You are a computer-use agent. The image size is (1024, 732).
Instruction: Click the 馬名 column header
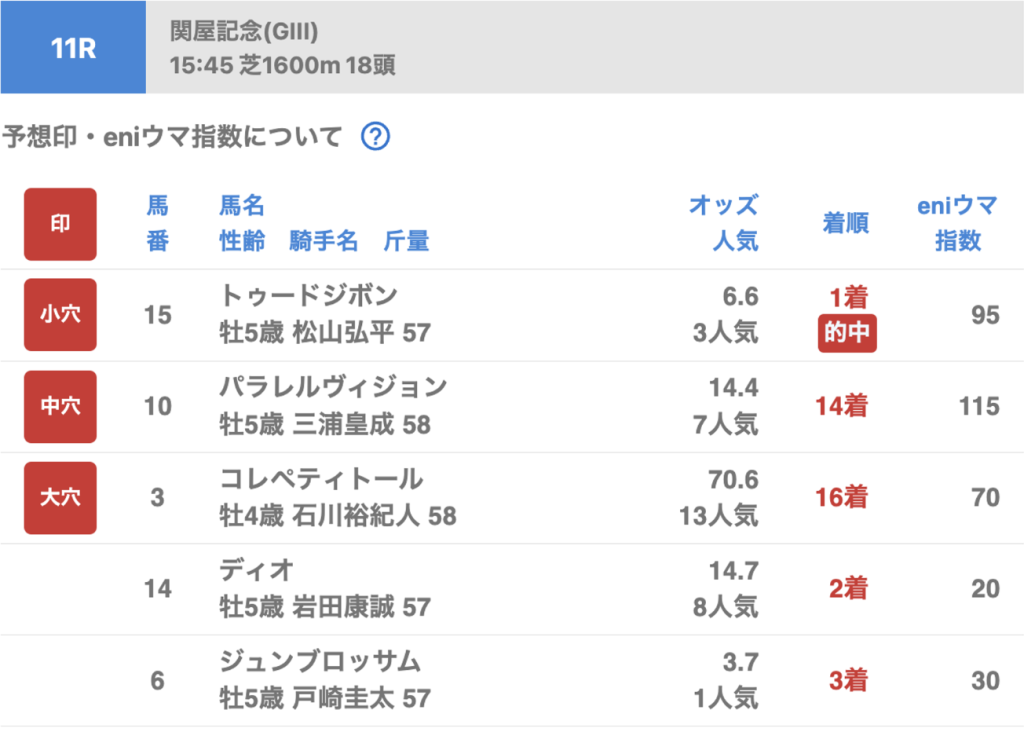click(242, 206)
